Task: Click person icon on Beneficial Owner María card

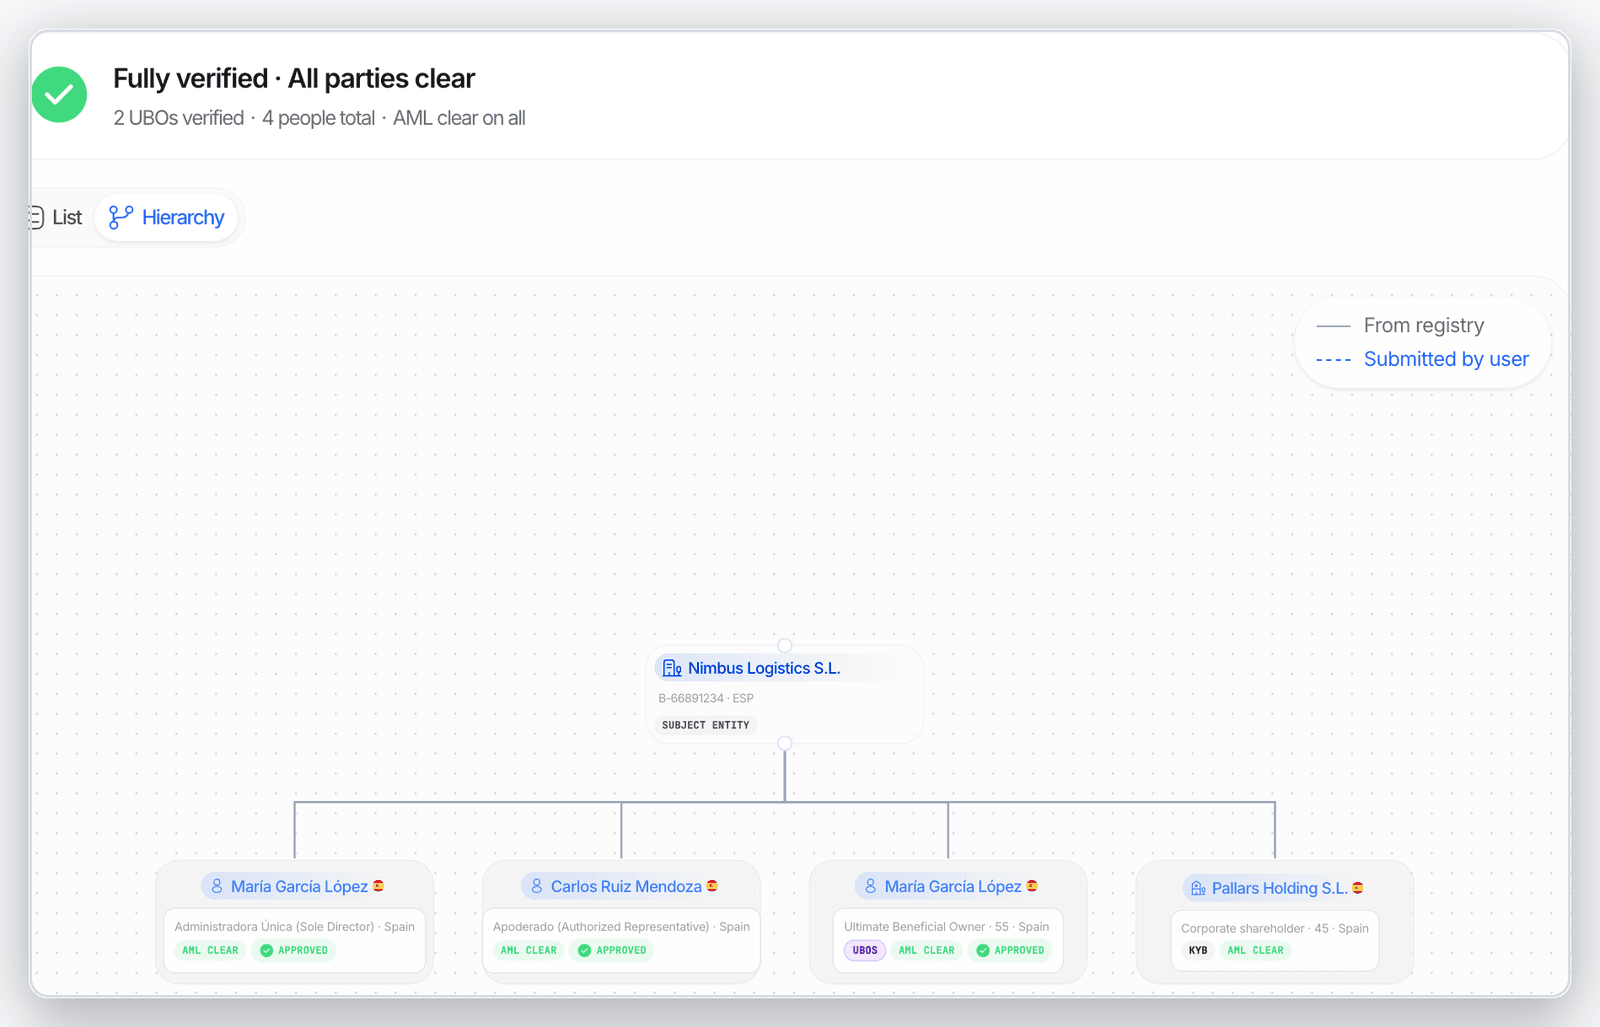Action: [871, 886]
